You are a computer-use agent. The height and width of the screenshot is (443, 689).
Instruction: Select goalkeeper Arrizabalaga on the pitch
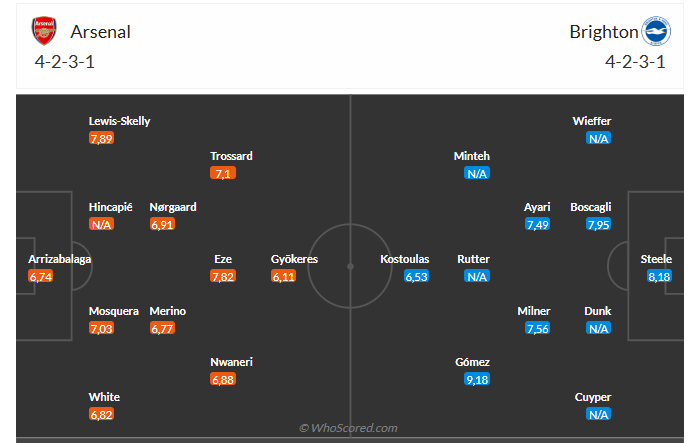[x=60, y=259]
